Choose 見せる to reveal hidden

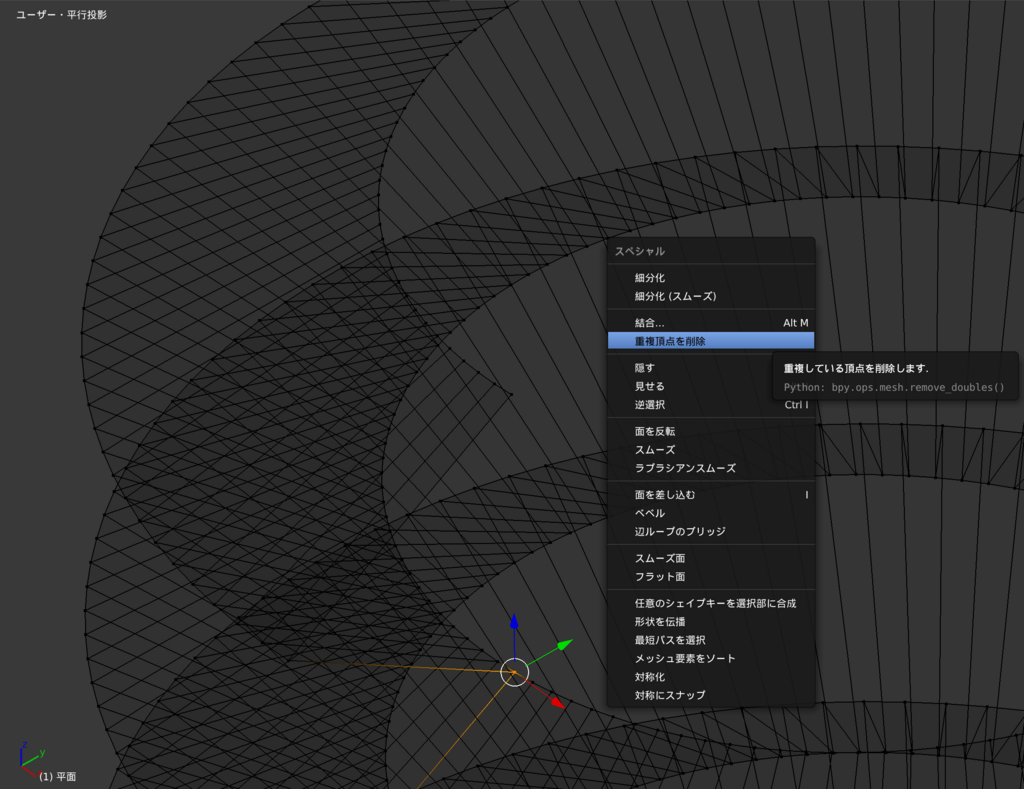coord(711,386)
